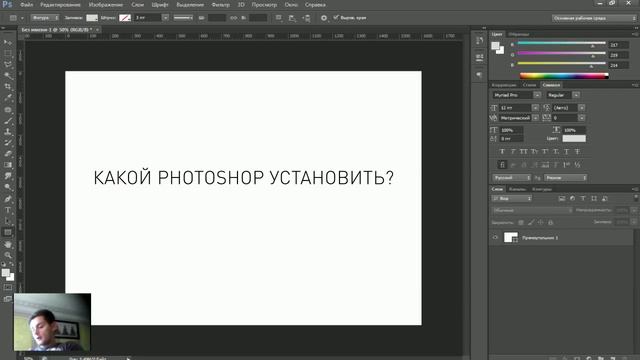Click the Character panel text color swatch
The width and height of the screenshot is (640, 360).
tap(574, 139)
